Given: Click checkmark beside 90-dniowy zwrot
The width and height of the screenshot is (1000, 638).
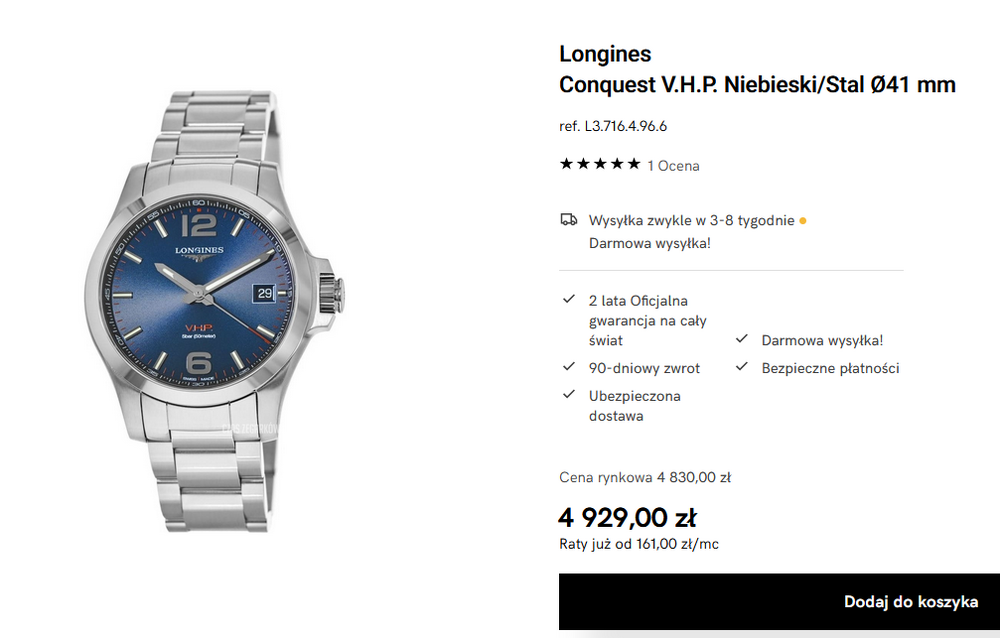Looking at the screenshot, I should [x=569, y=366].
